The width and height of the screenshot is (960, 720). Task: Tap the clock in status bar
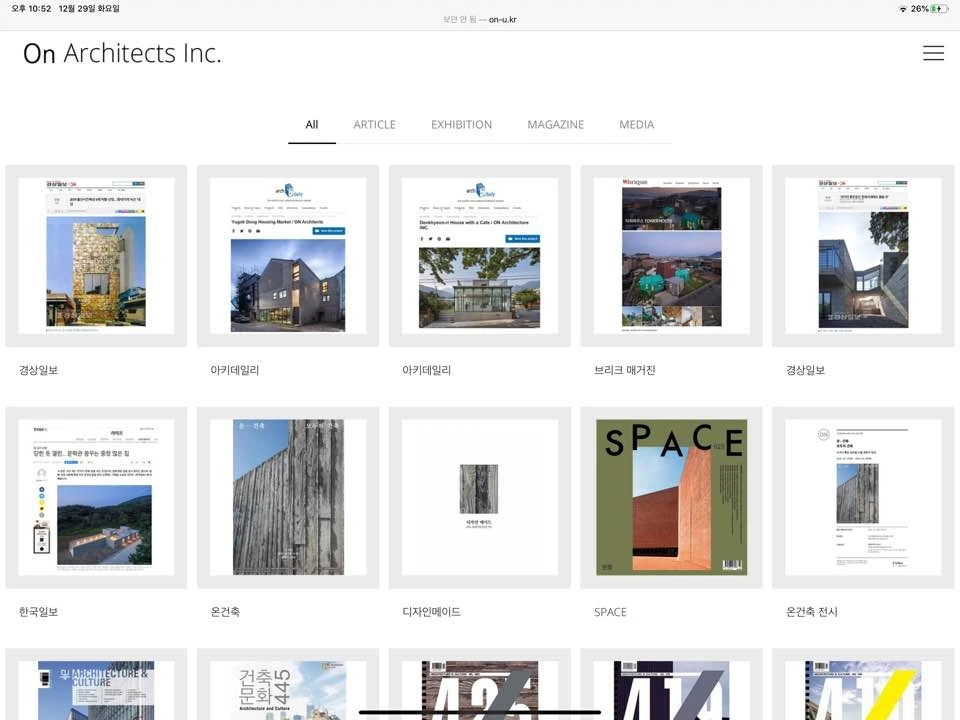pos(31,9)
